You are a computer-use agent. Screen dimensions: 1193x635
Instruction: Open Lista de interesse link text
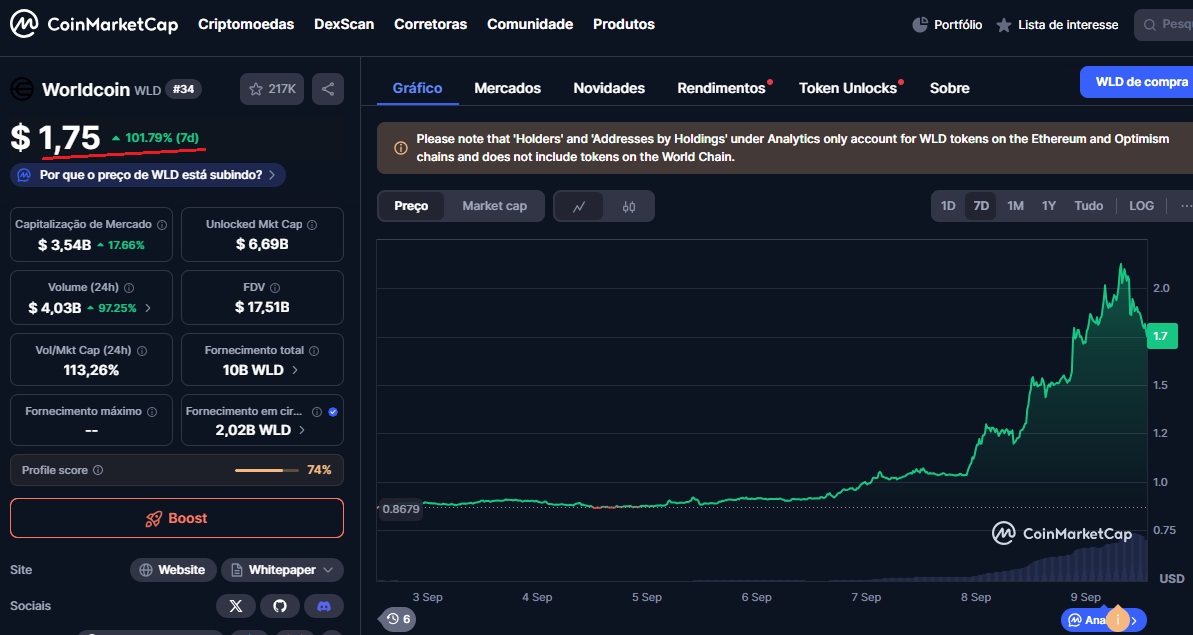[1067, 25]
